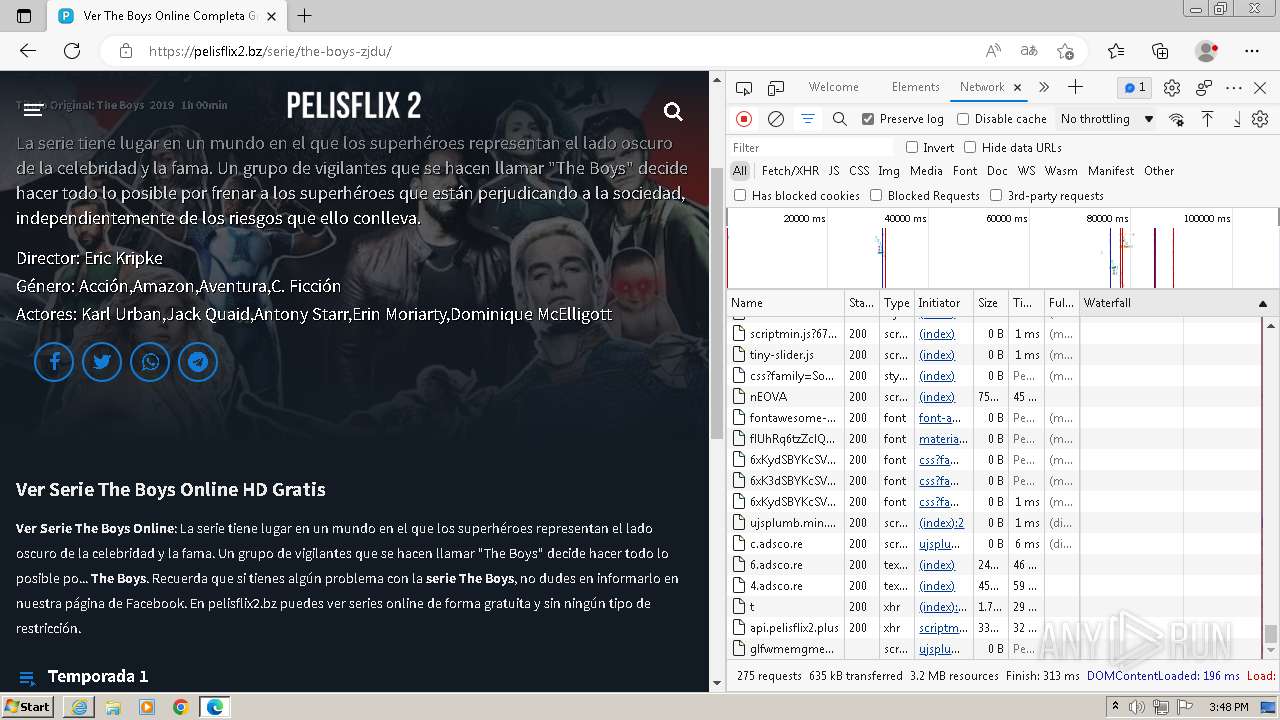Open network conditions wifi icon

1176,119
